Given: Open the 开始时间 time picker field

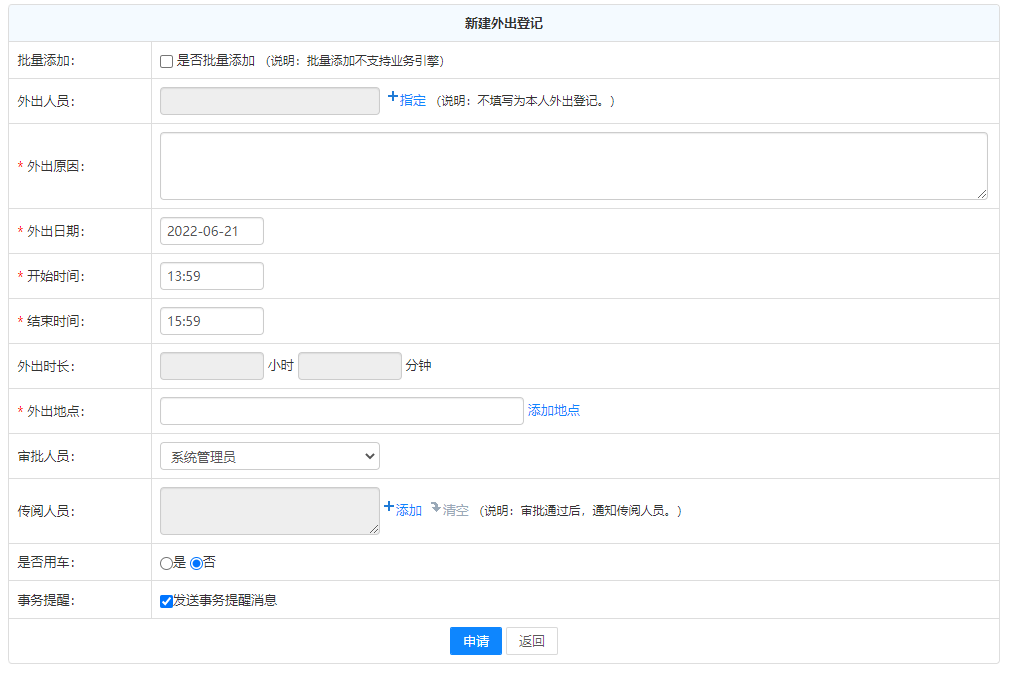Looking at the screenshot, I should [x=212, y=276].
